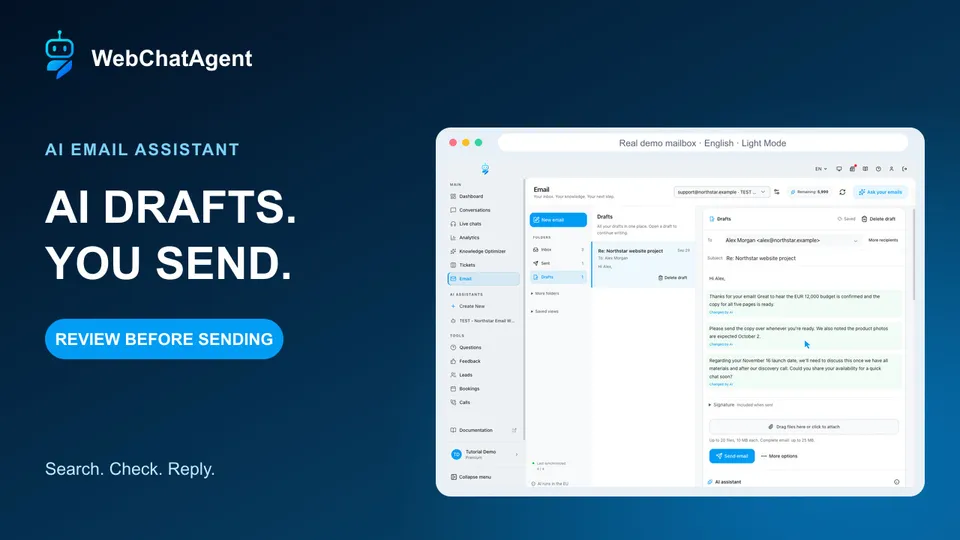Open the EN language dropdown
The height and width of the screenshot is (540, 960).
click(x=820, y=169)
